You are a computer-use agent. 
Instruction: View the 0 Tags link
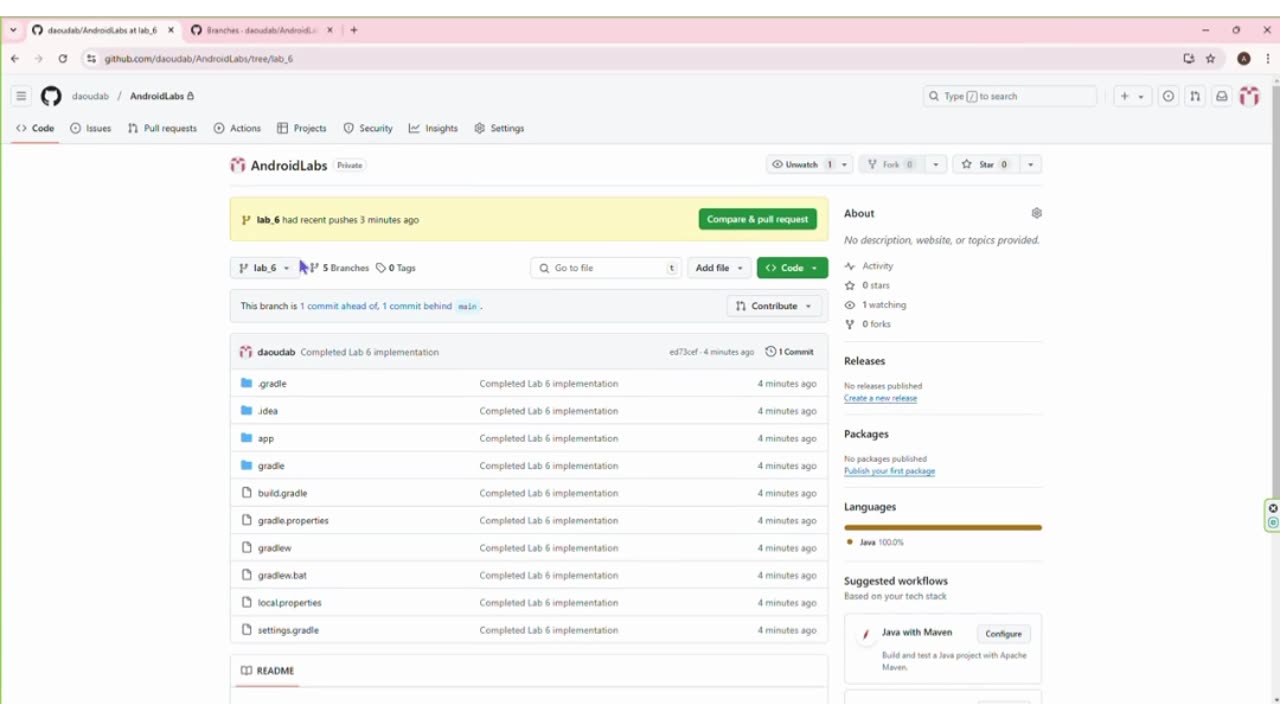396,268
